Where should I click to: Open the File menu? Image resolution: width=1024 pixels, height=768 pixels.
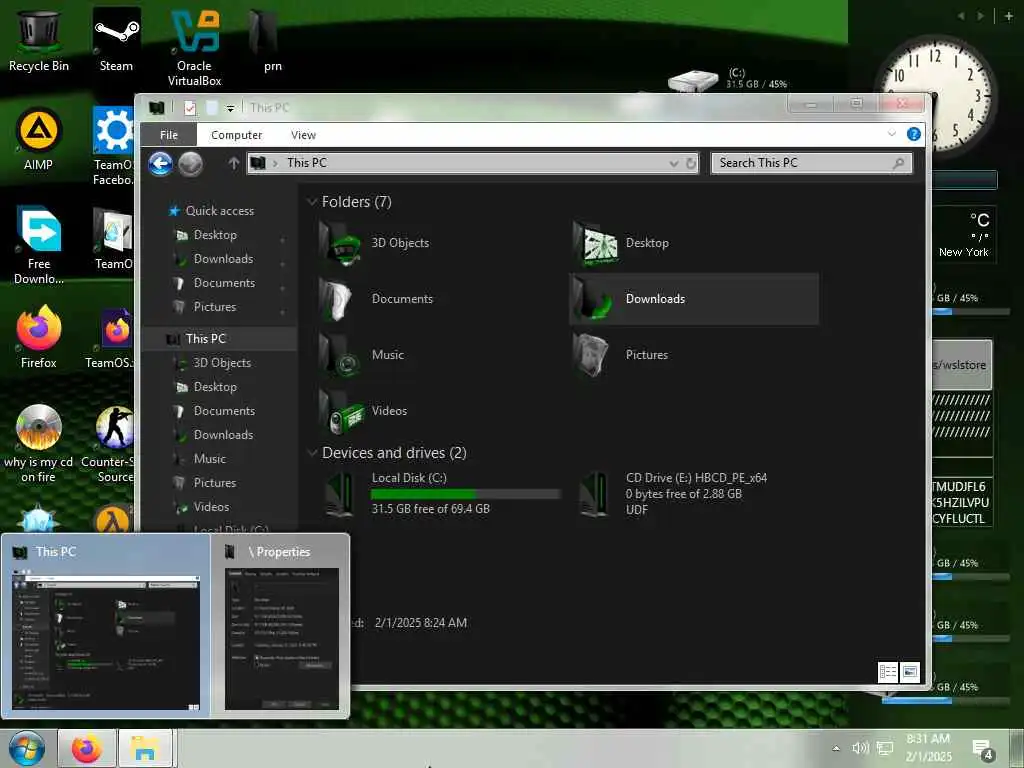point(168,135)
